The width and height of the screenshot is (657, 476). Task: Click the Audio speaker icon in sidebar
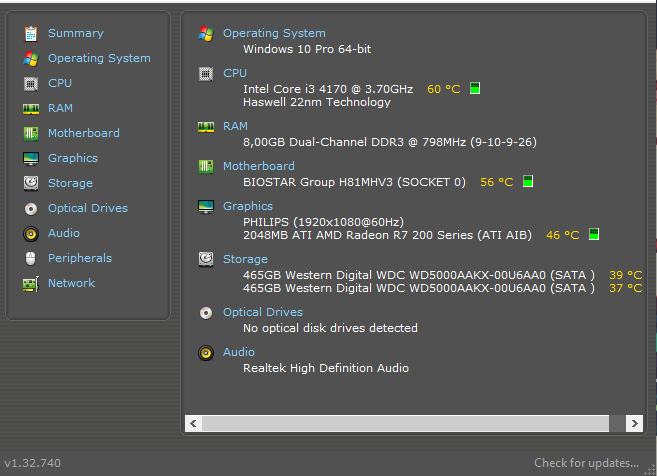31,234
